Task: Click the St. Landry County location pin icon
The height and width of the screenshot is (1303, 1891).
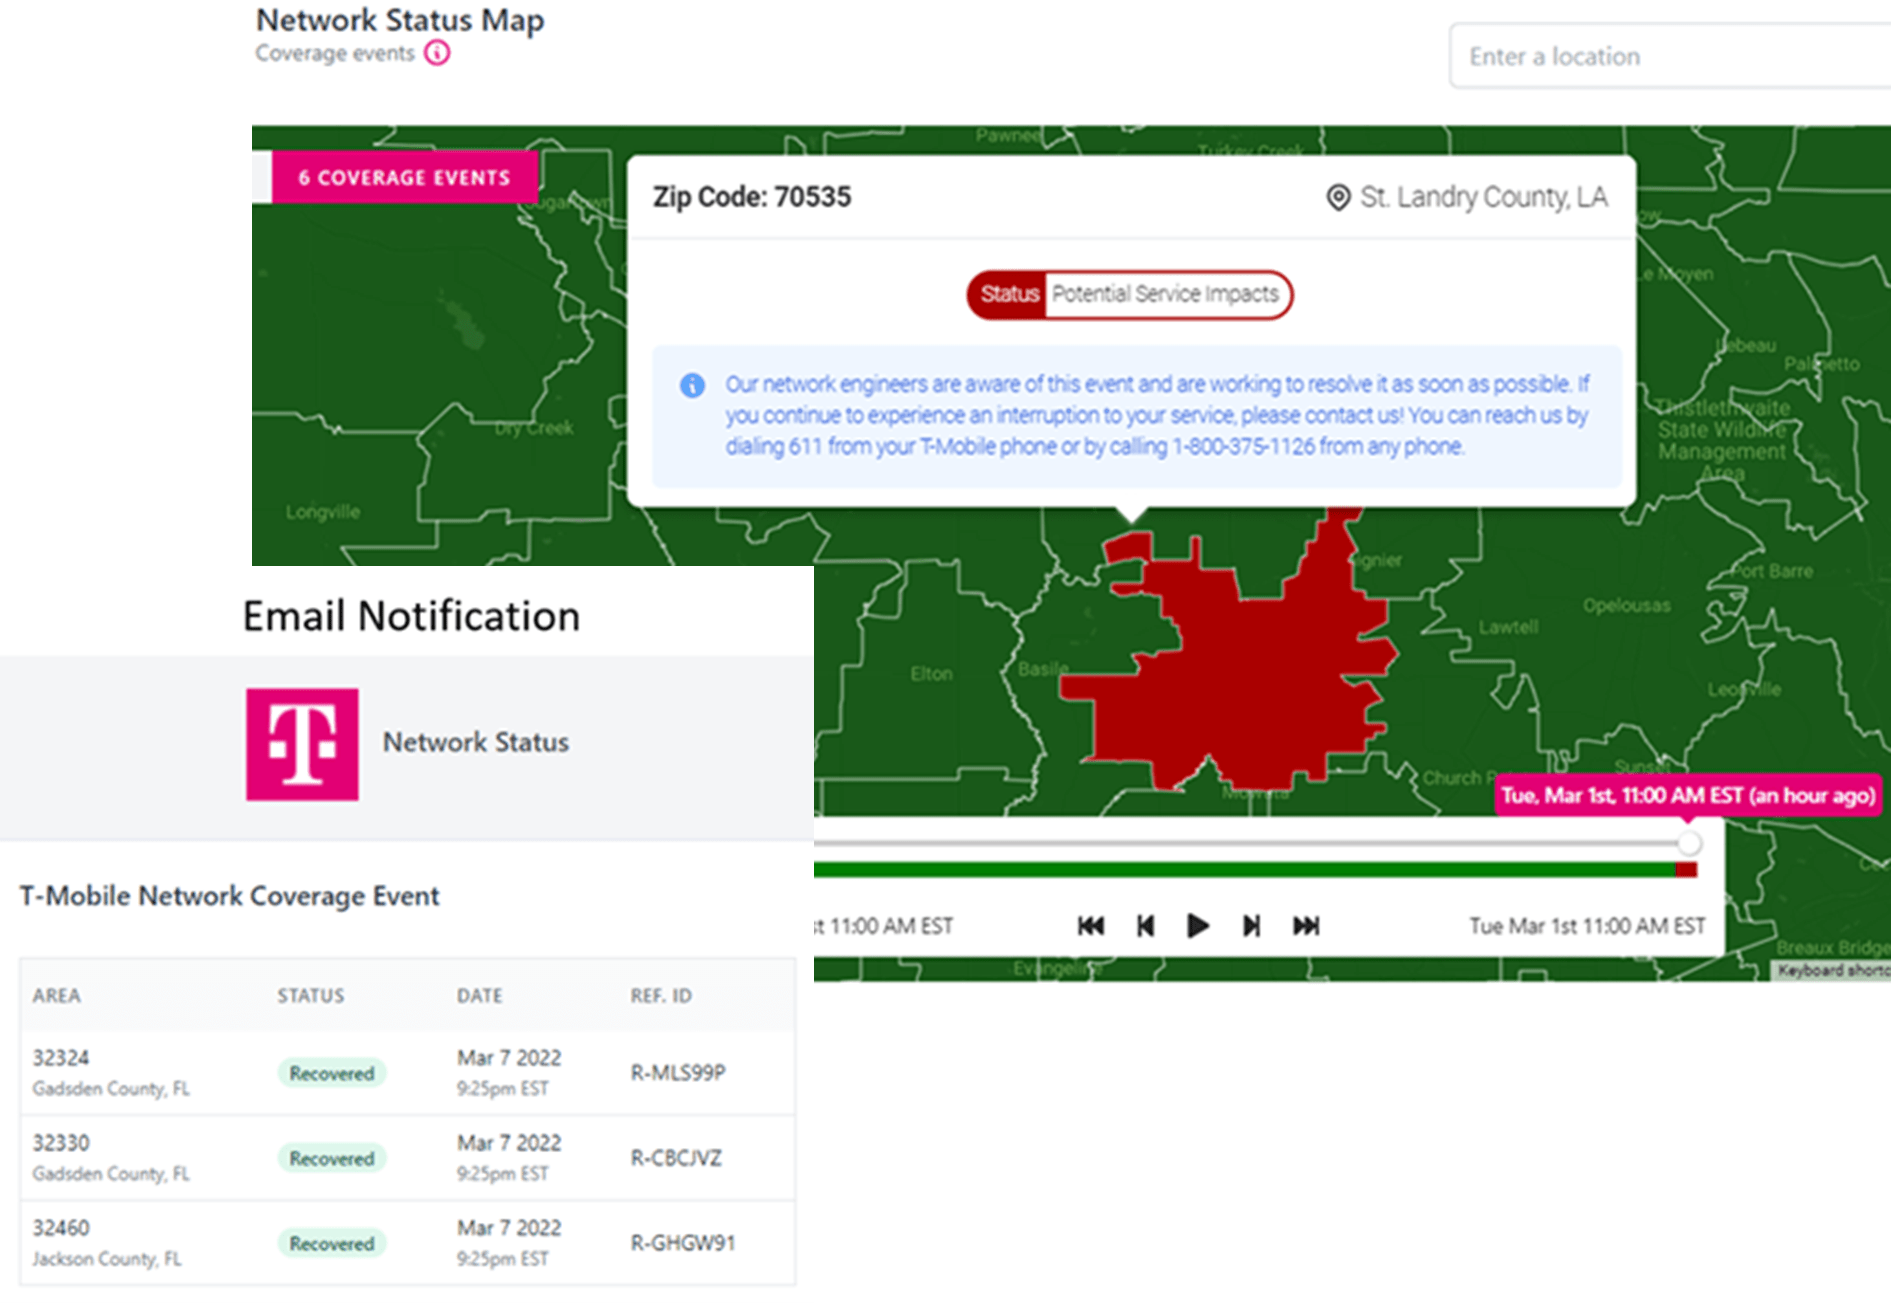Action: (1337, 198)
